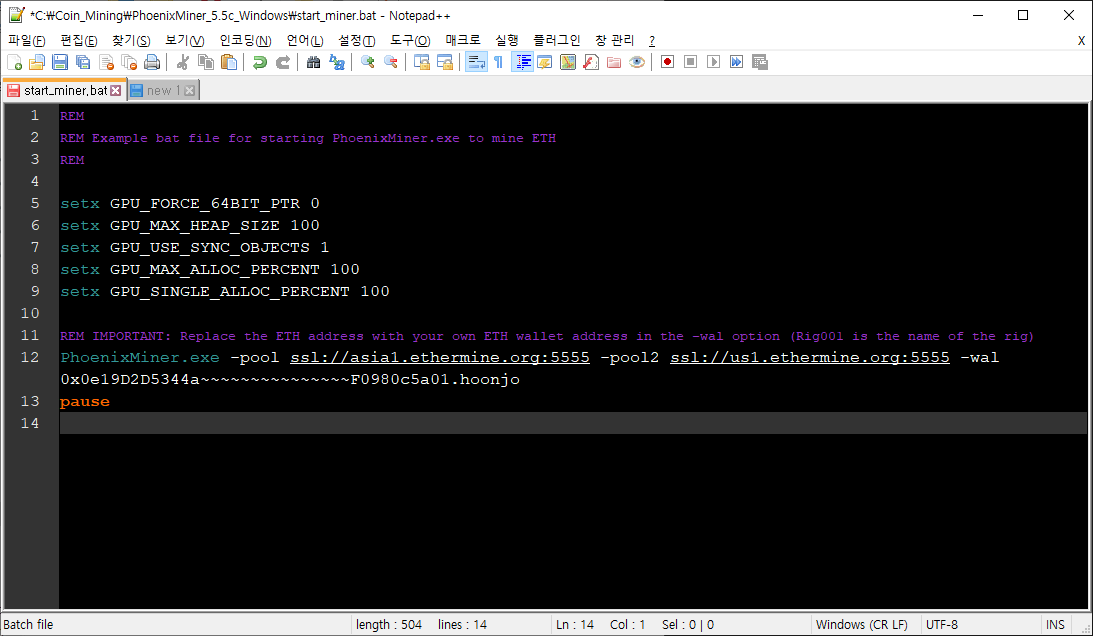Open the 매크로 menu
This screenshot has height=636, width=1093.
click(463, 40)
